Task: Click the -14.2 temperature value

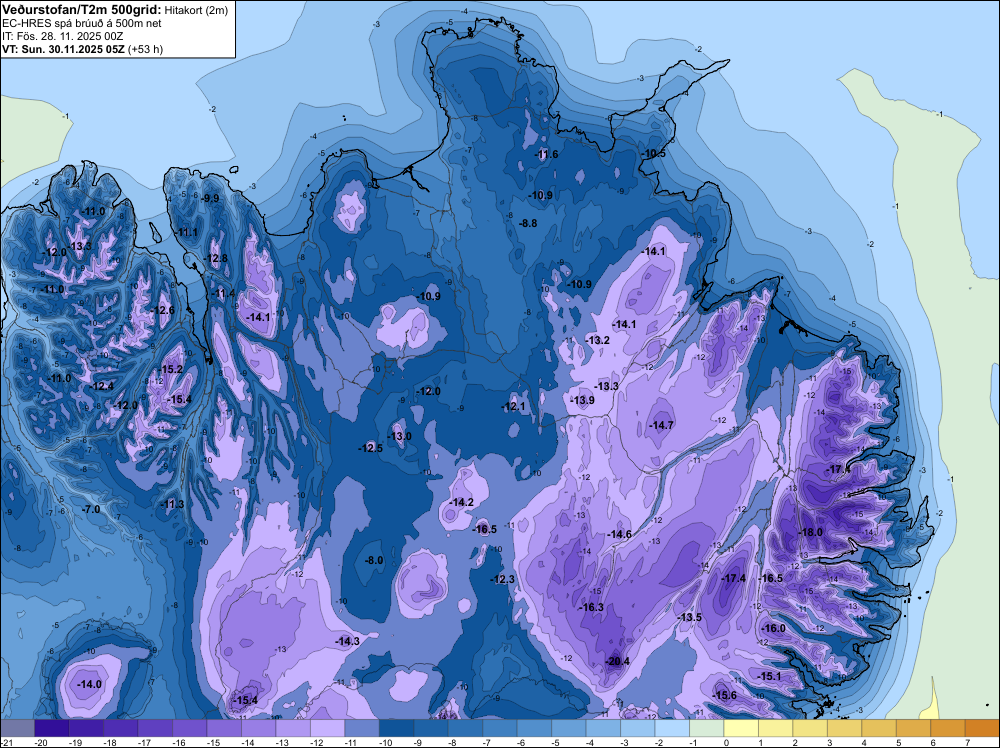Action: click(x=462, y=502)
